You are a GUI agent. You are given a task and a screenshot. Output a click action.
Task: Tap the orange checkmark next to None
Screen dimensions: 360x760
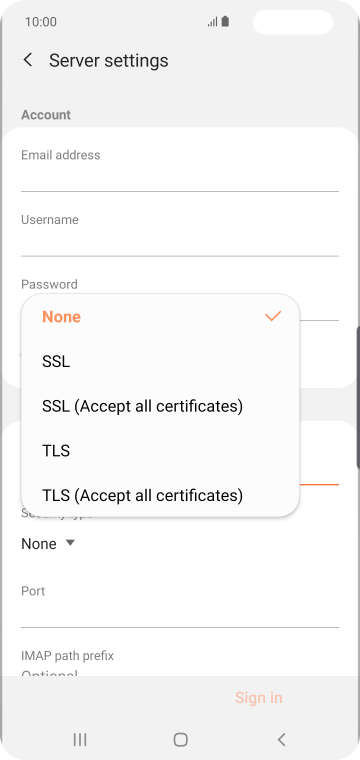(x=273, y=317)
